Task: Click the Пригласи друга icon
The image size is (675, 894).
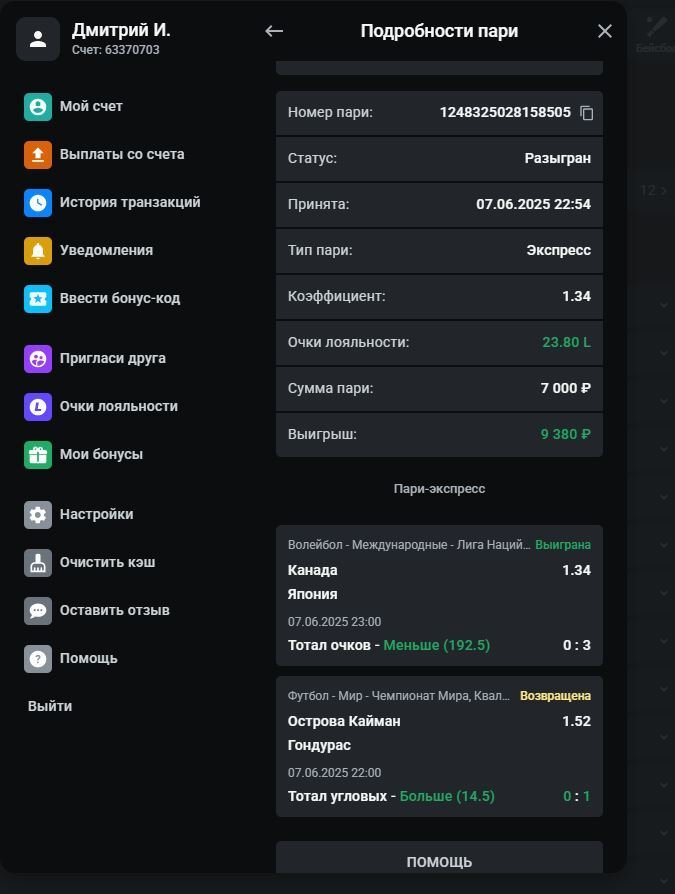Action: 38,359
